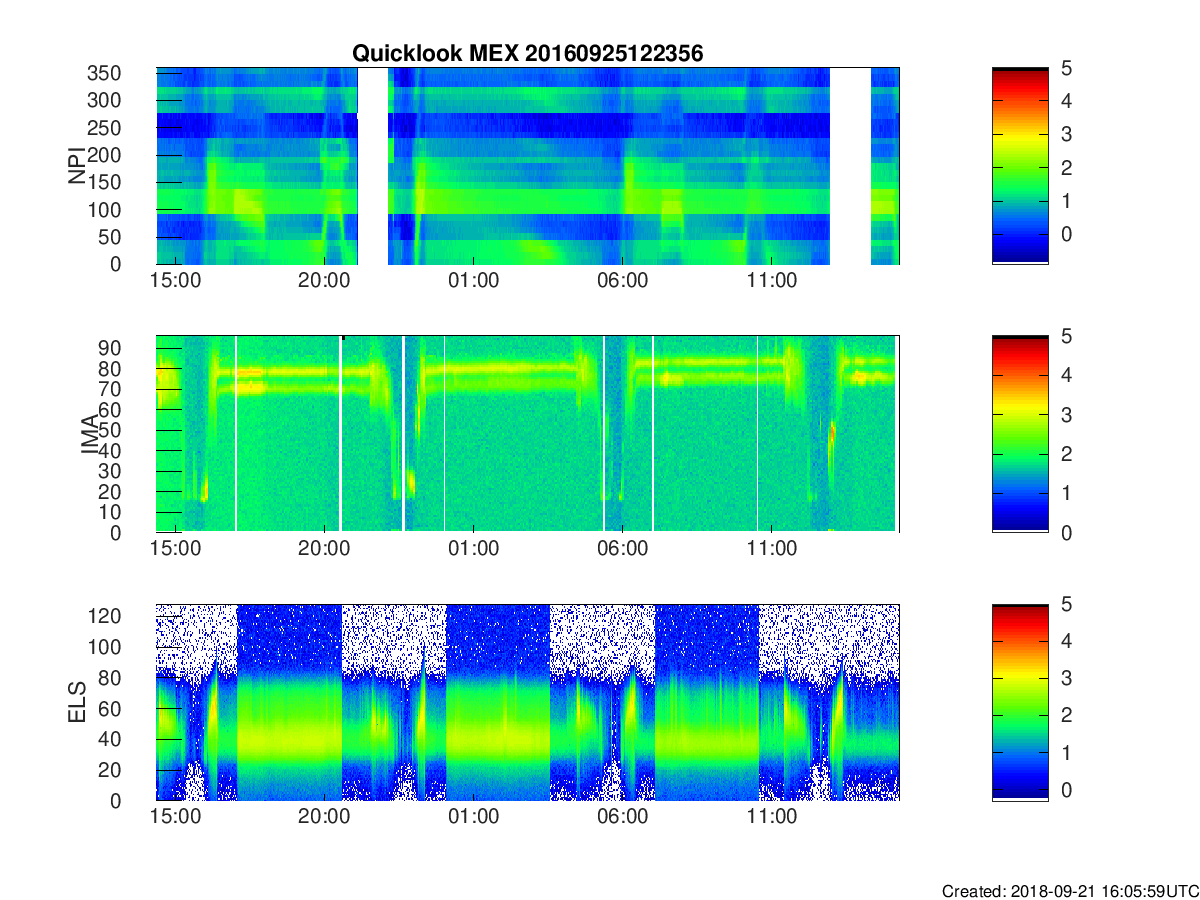
Task: Click the 11:00 tick under the IMA panel
Action: [772, 549]
